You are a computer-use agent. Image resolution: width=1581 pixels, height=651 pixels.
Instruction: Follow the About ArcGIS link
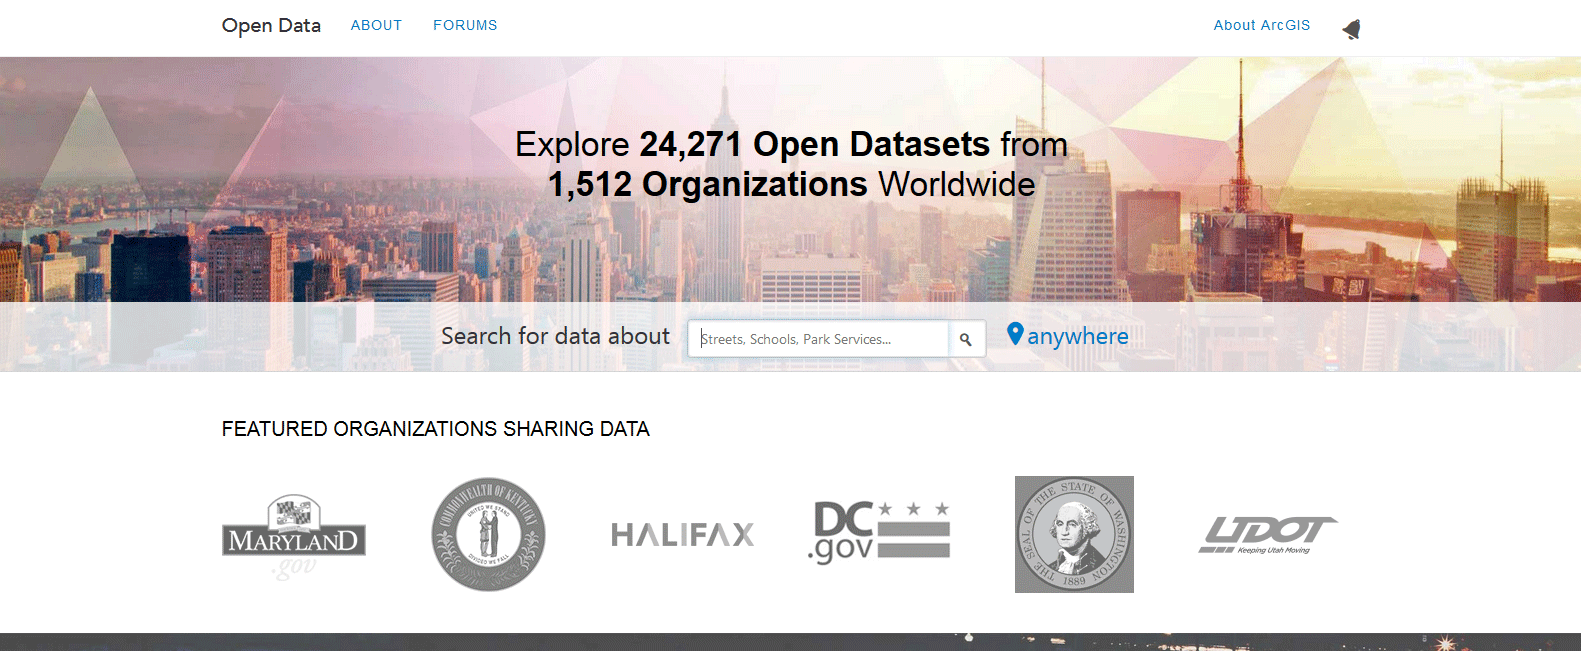coord(1261,25)
